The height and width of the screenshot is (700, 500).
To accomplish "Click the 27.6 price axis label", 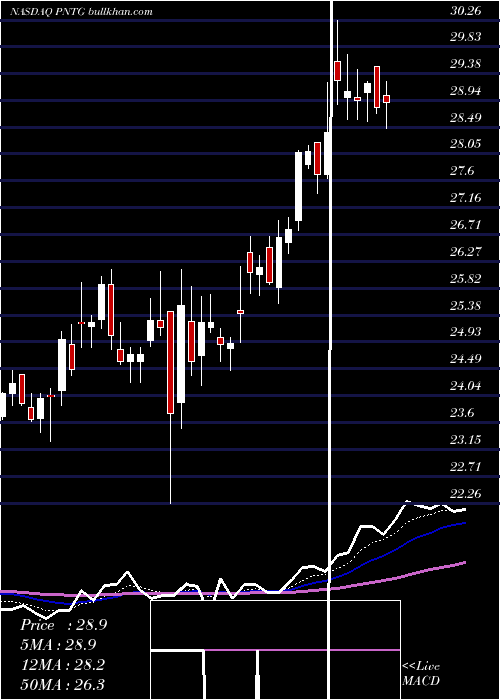I will (x=462, y=171).
